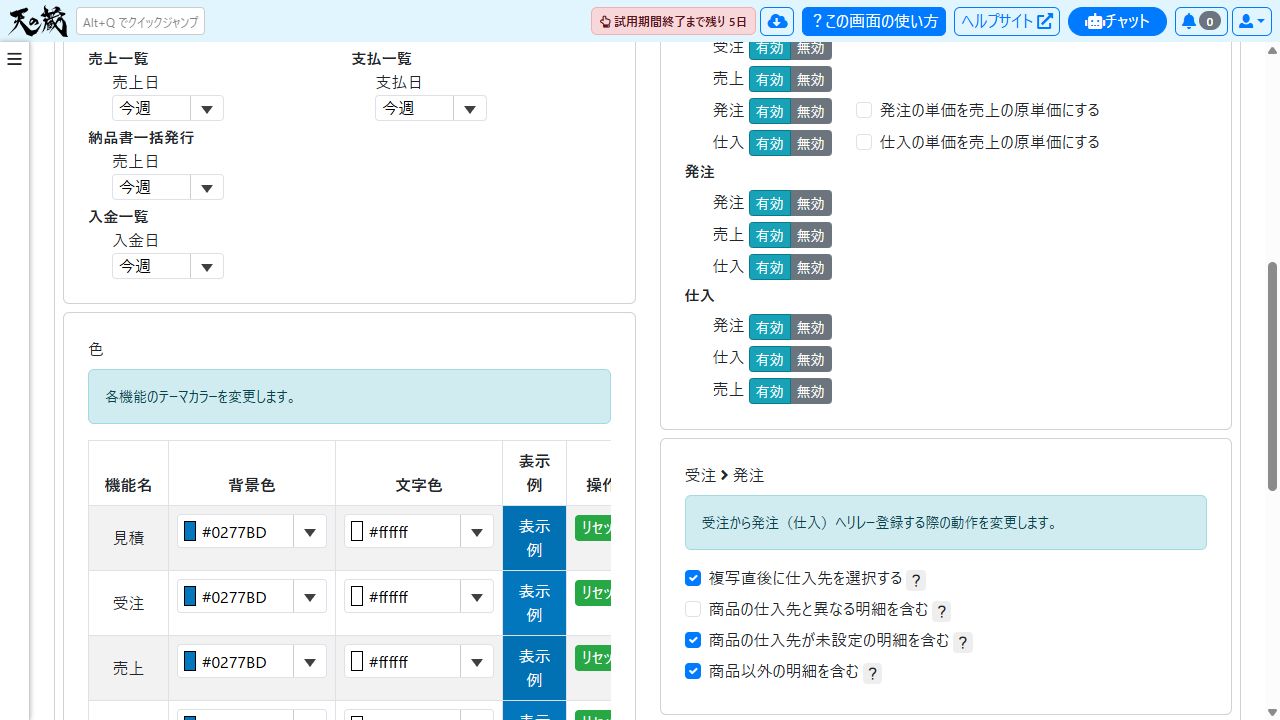Reset the 受注 row colors
This screenshot has width=1280, height=720.
tap(593, 592)
